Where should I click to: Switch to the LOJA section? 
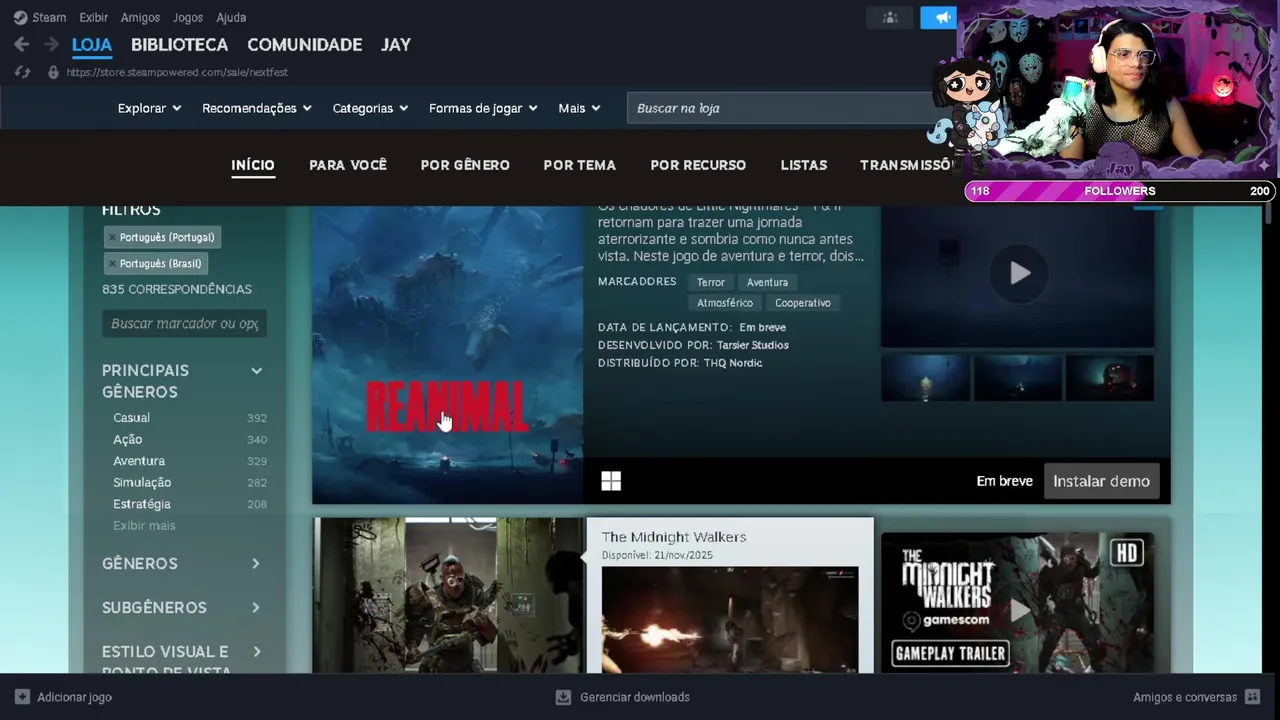point(92,44)
